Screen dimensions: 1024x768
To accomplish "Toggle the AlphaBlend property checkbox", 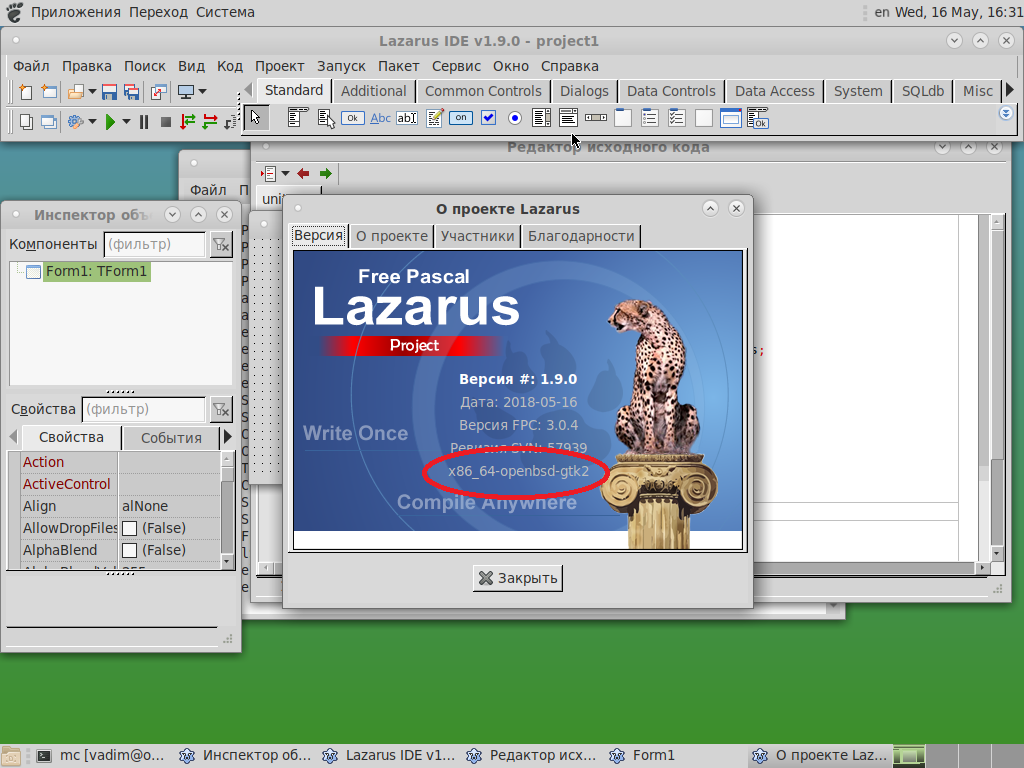I will coord(129,550).
